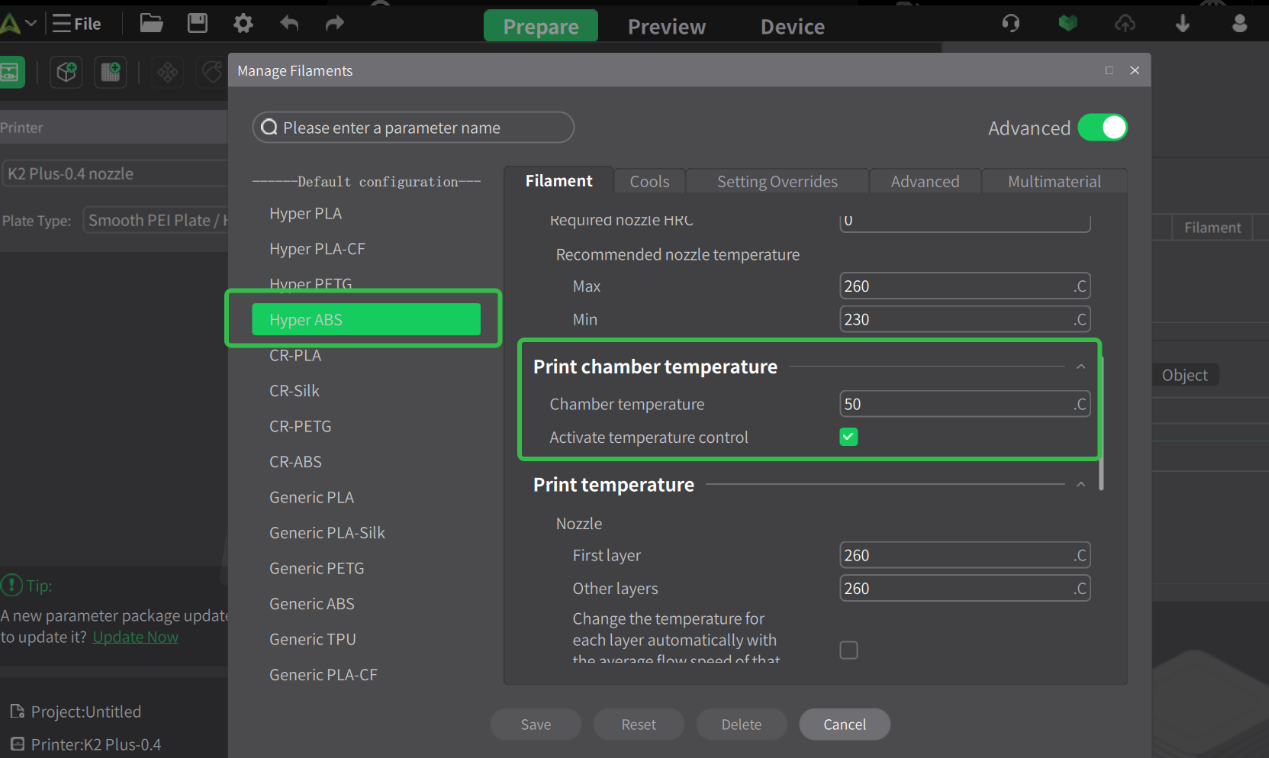Click the open folder icon
Screen dimensions: 1269x758
[x=151, y=23]
